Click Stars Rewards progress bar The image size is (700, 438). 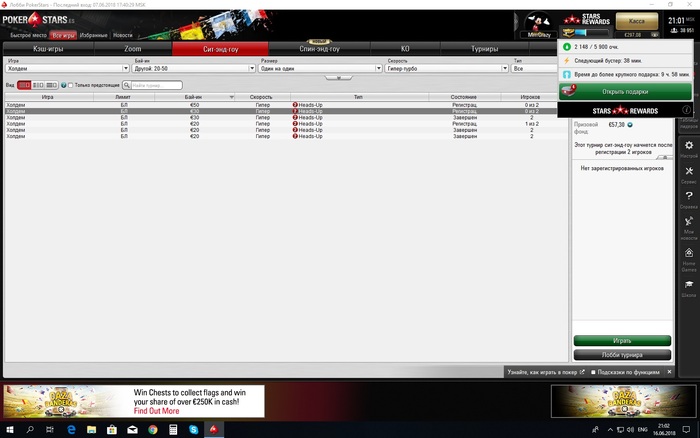click(591, 33)
